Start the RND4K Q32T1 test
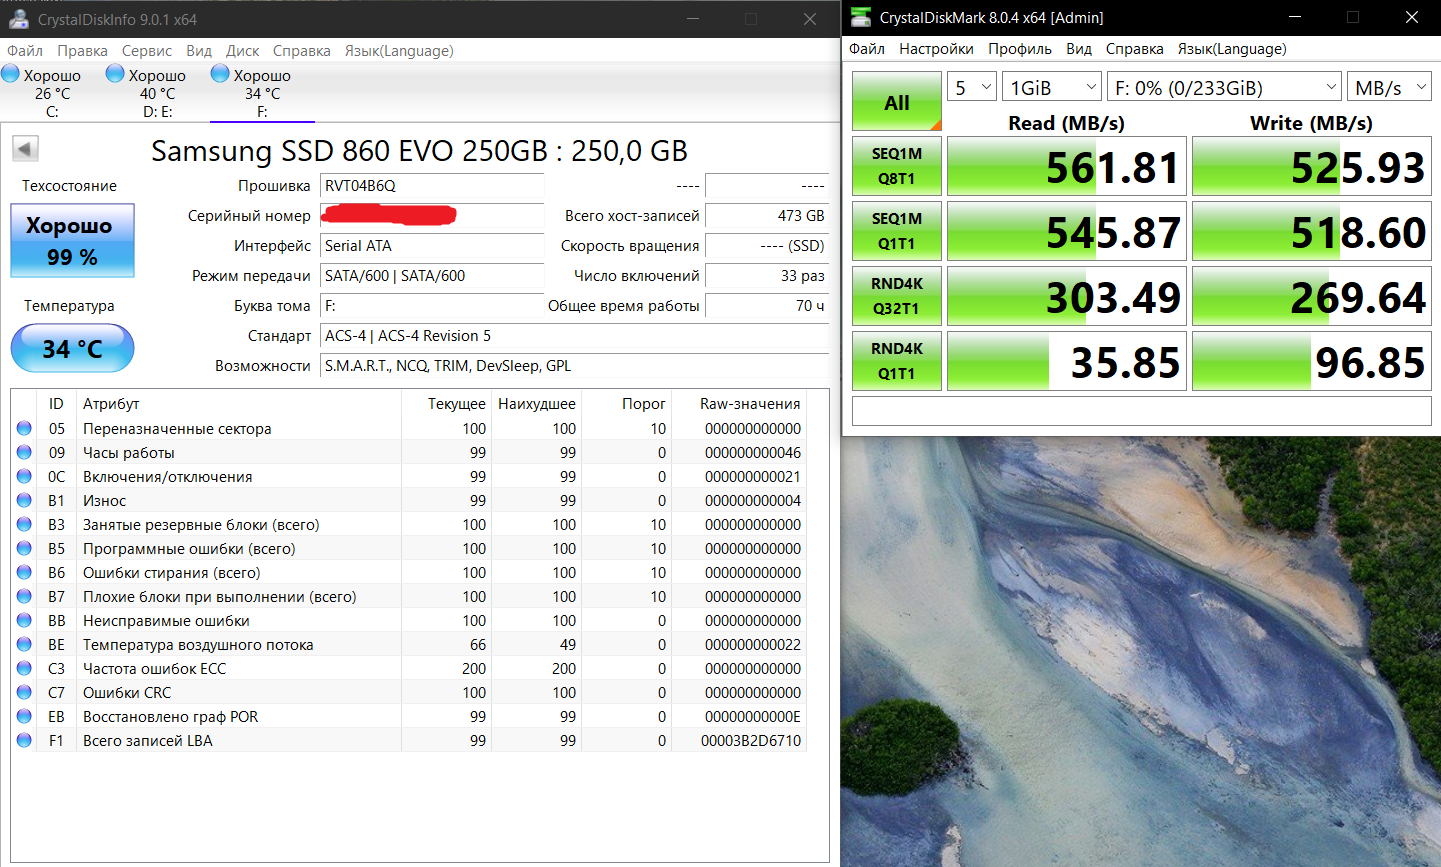The height and width of the screenshot is (867, 1441). [897, 296]
